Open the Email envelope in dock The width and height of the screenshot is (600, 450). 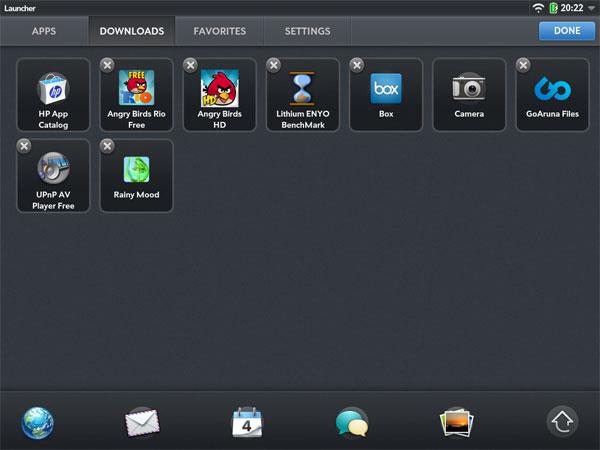pos(142,422)
